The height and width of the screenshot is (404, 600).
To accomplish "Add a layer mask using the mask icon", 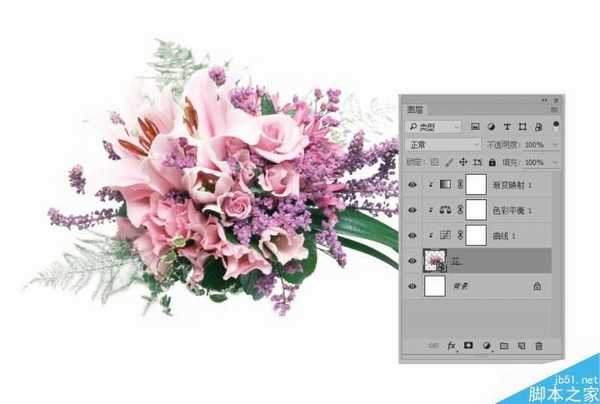I will coord(468,345).
